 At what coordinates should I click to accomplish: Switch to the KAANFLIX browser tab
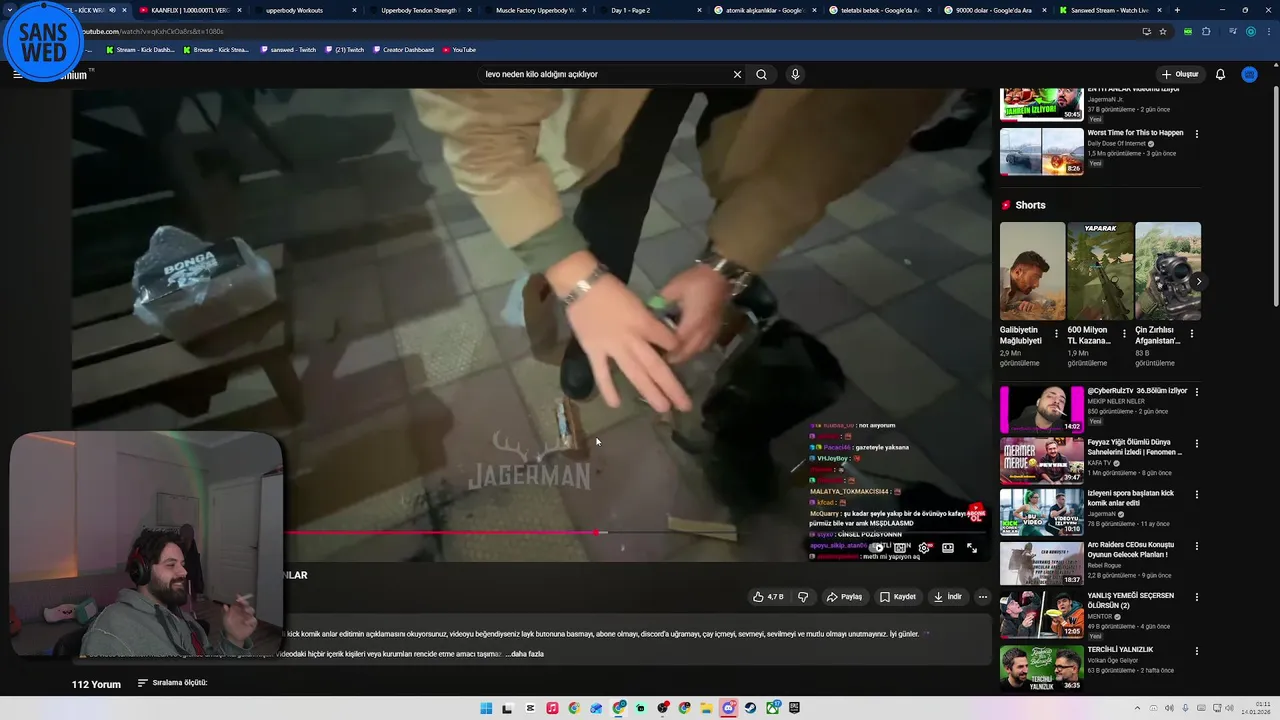[190, 10]
